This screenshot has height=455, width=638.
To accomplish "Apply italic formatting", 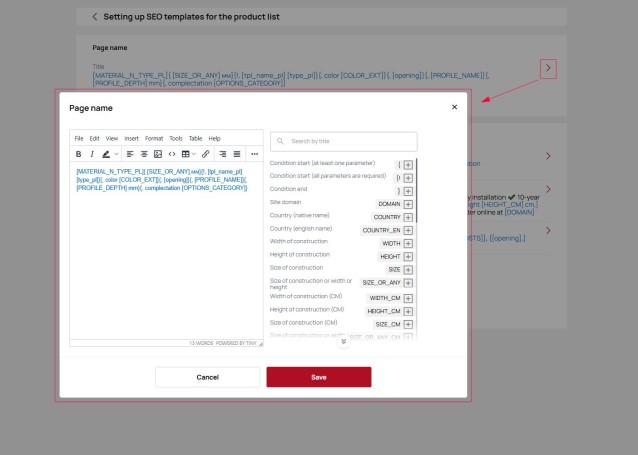I will [92, 154].
